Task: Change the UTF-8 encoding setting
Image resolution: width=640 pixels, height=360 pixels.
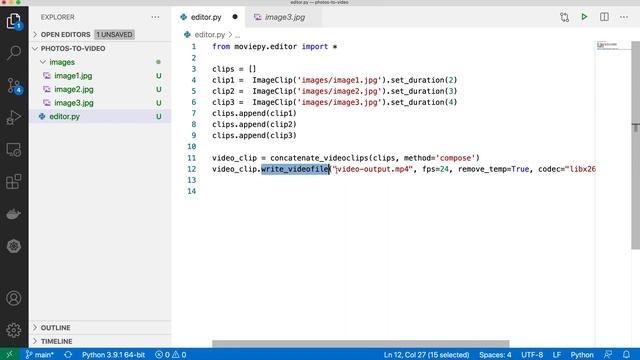Action: tap(532, 355)
